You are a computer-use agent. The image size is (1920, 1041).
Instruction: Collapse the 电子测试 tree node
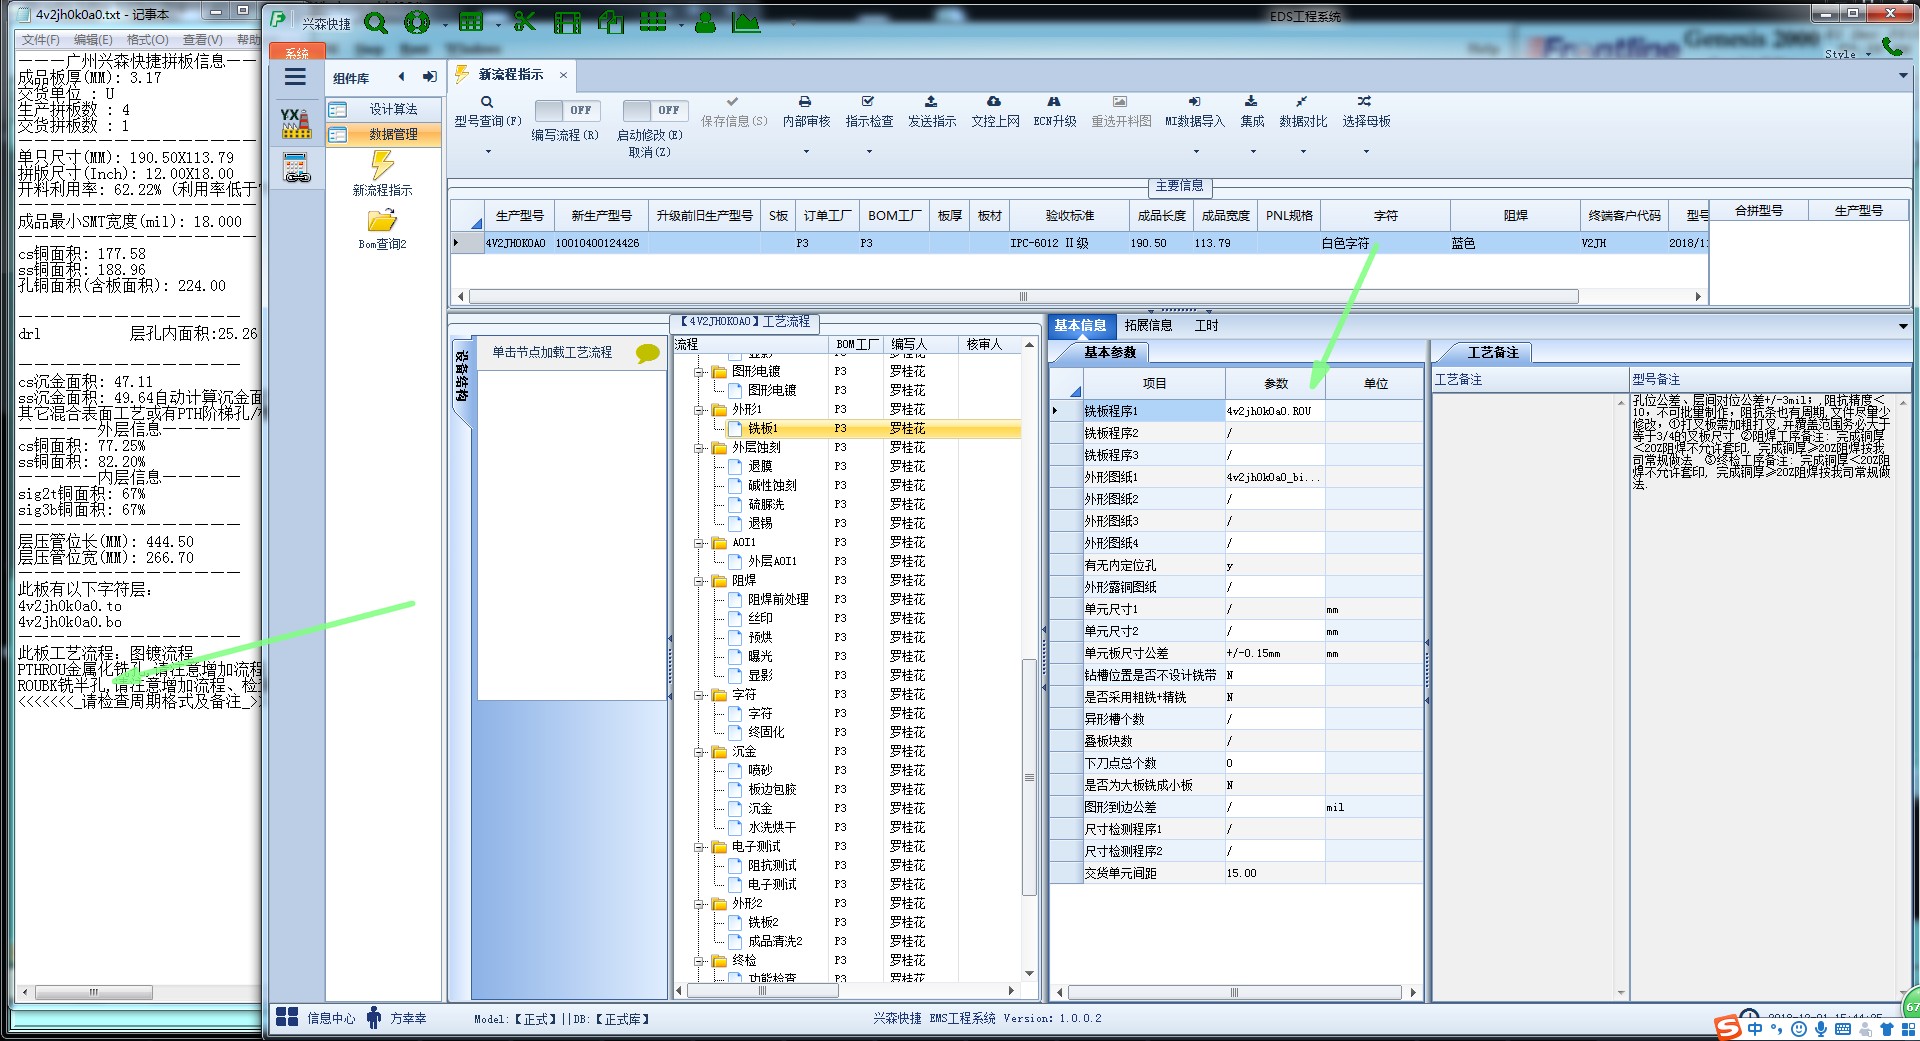click(700, 847)
